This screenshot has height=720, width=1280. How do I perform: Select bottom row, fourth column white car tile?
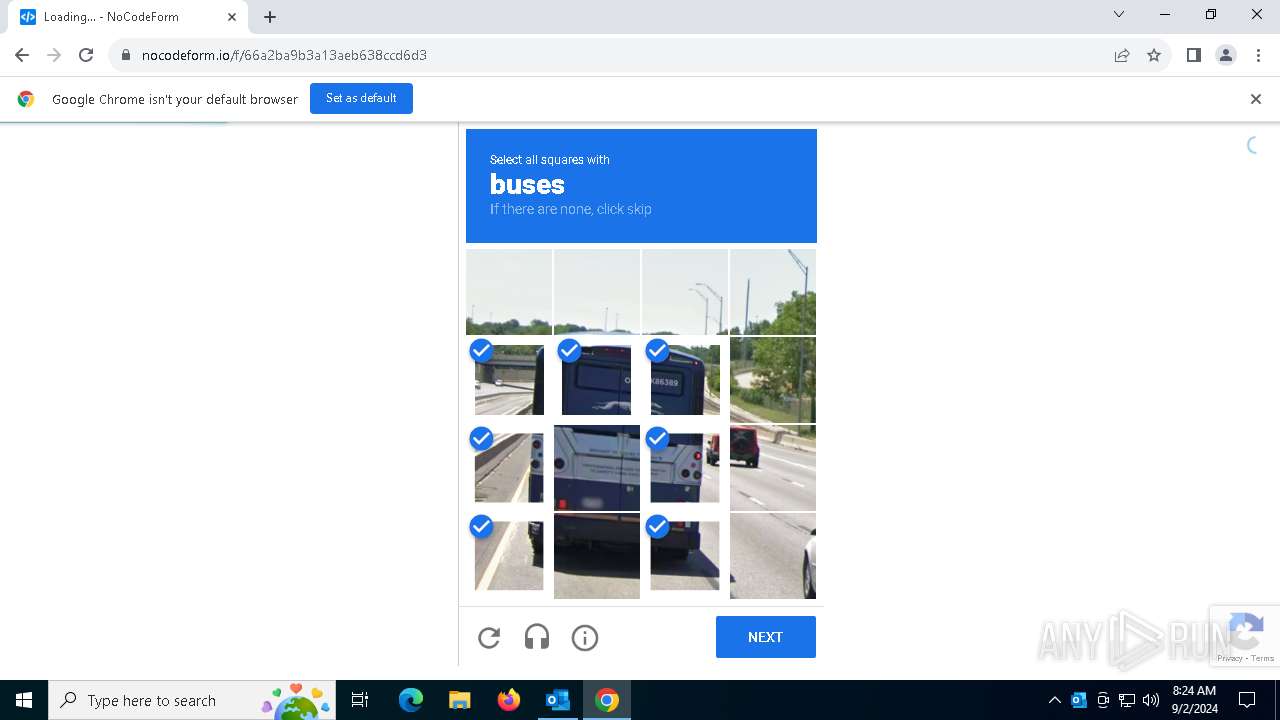point(773,556)
